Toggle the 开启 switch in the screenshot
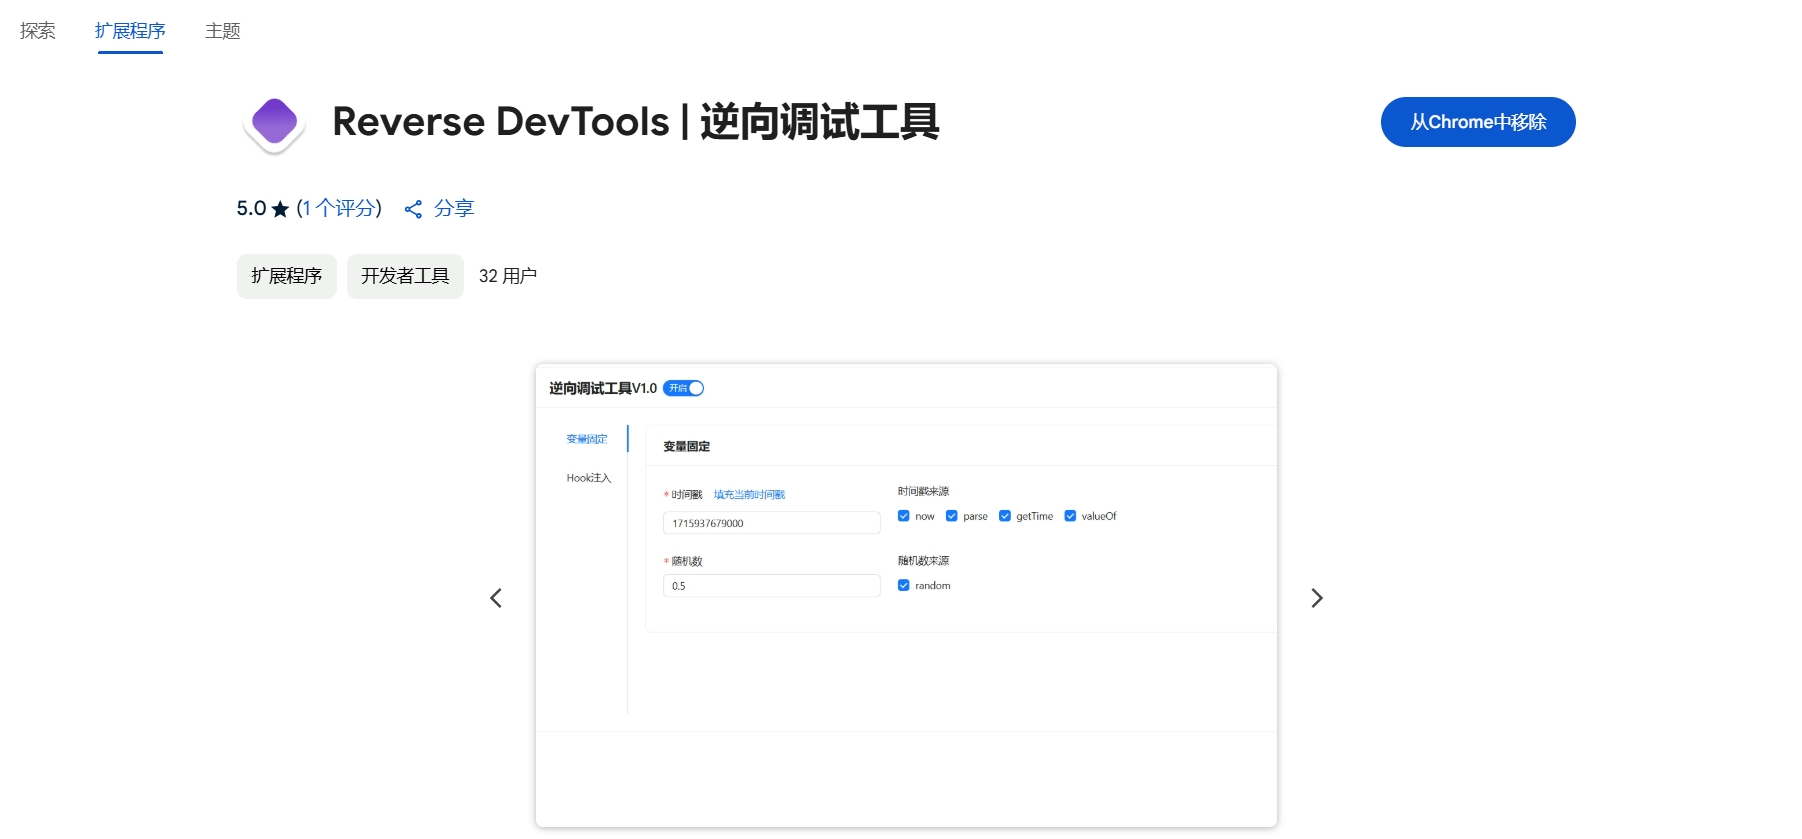 click(684, 388)
